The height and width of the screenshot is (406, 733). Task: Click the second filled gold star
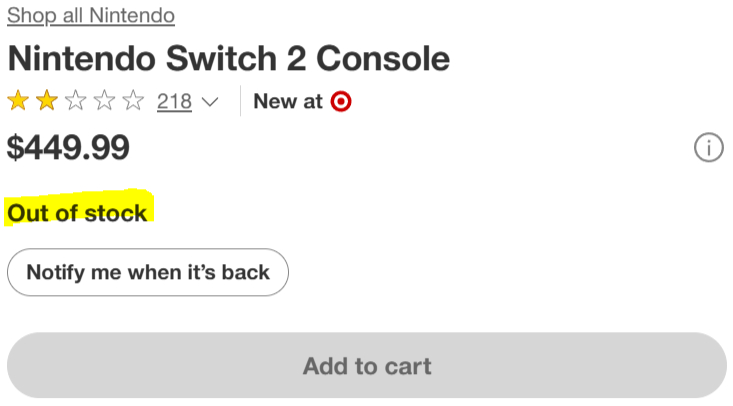[x=47, y=101]
